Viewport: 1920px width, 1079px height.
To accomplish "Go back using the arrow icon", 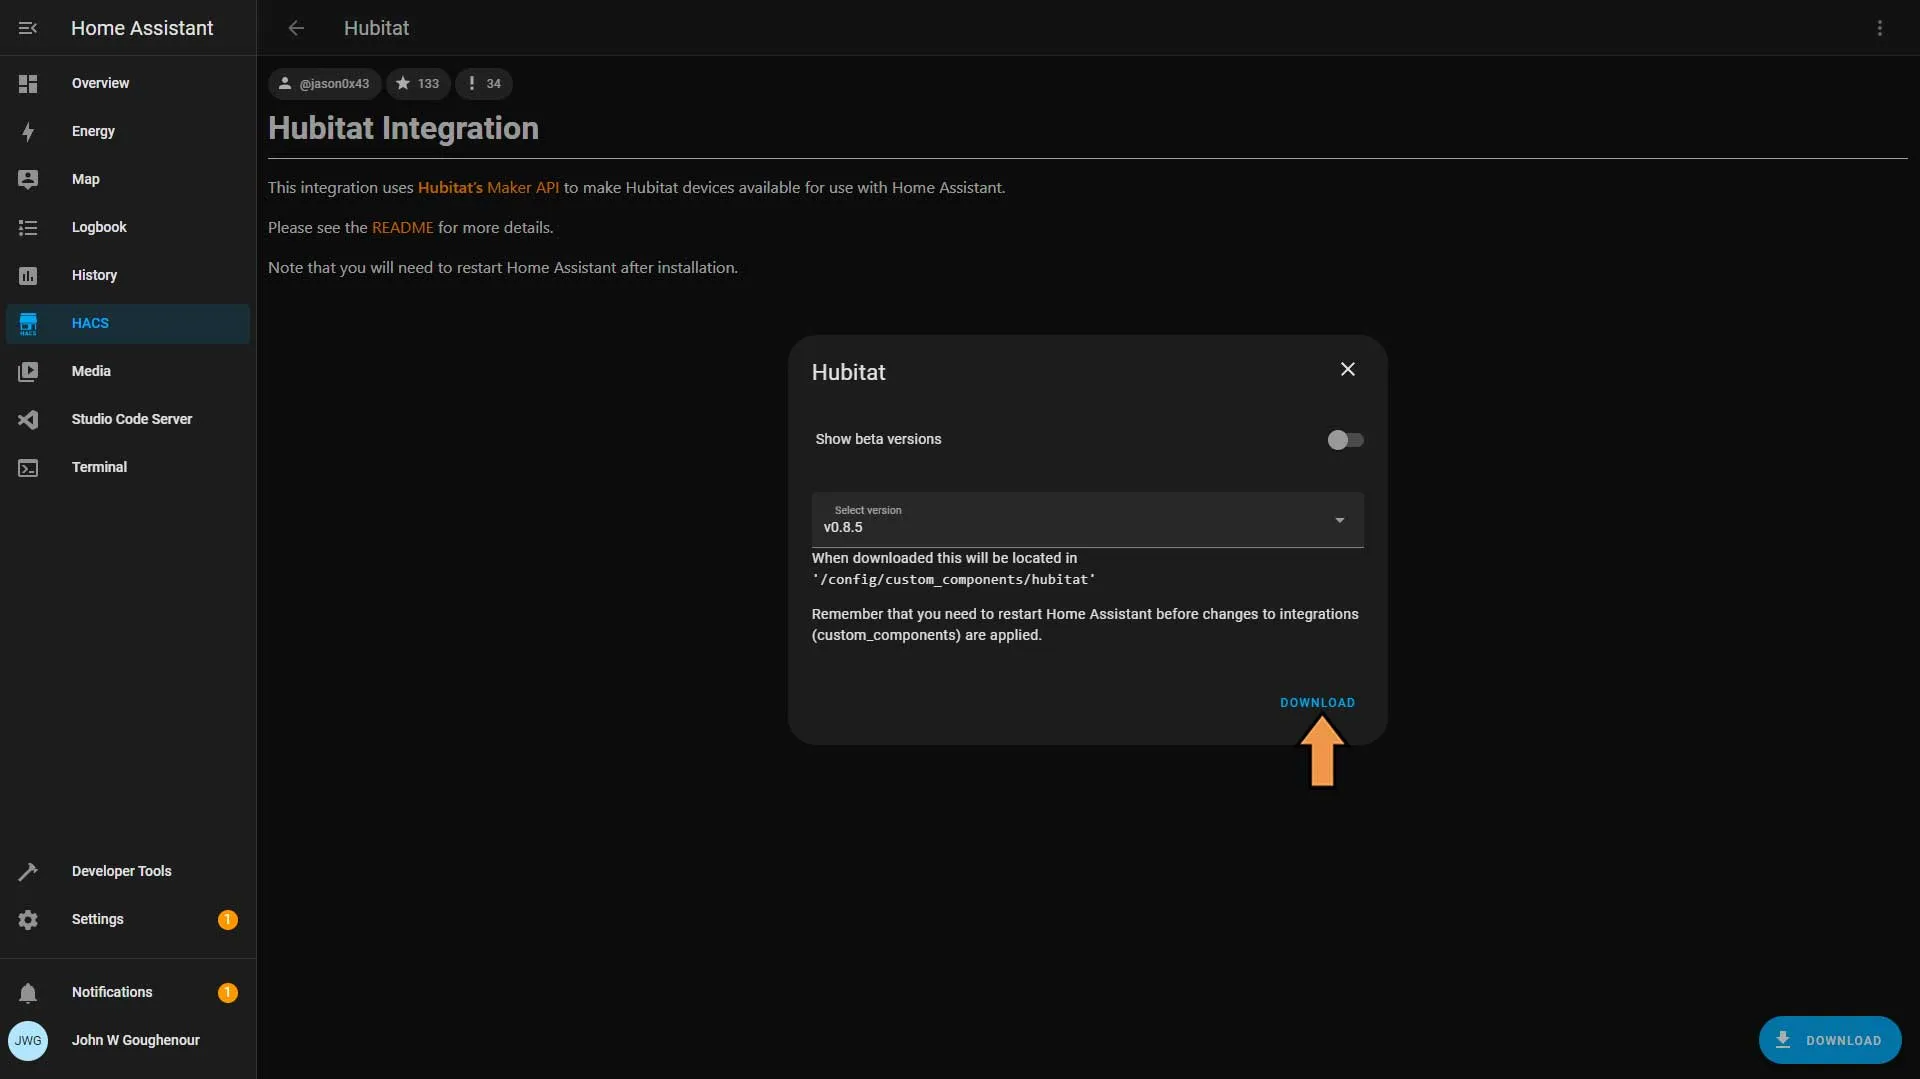I will (x=296, y=28).
